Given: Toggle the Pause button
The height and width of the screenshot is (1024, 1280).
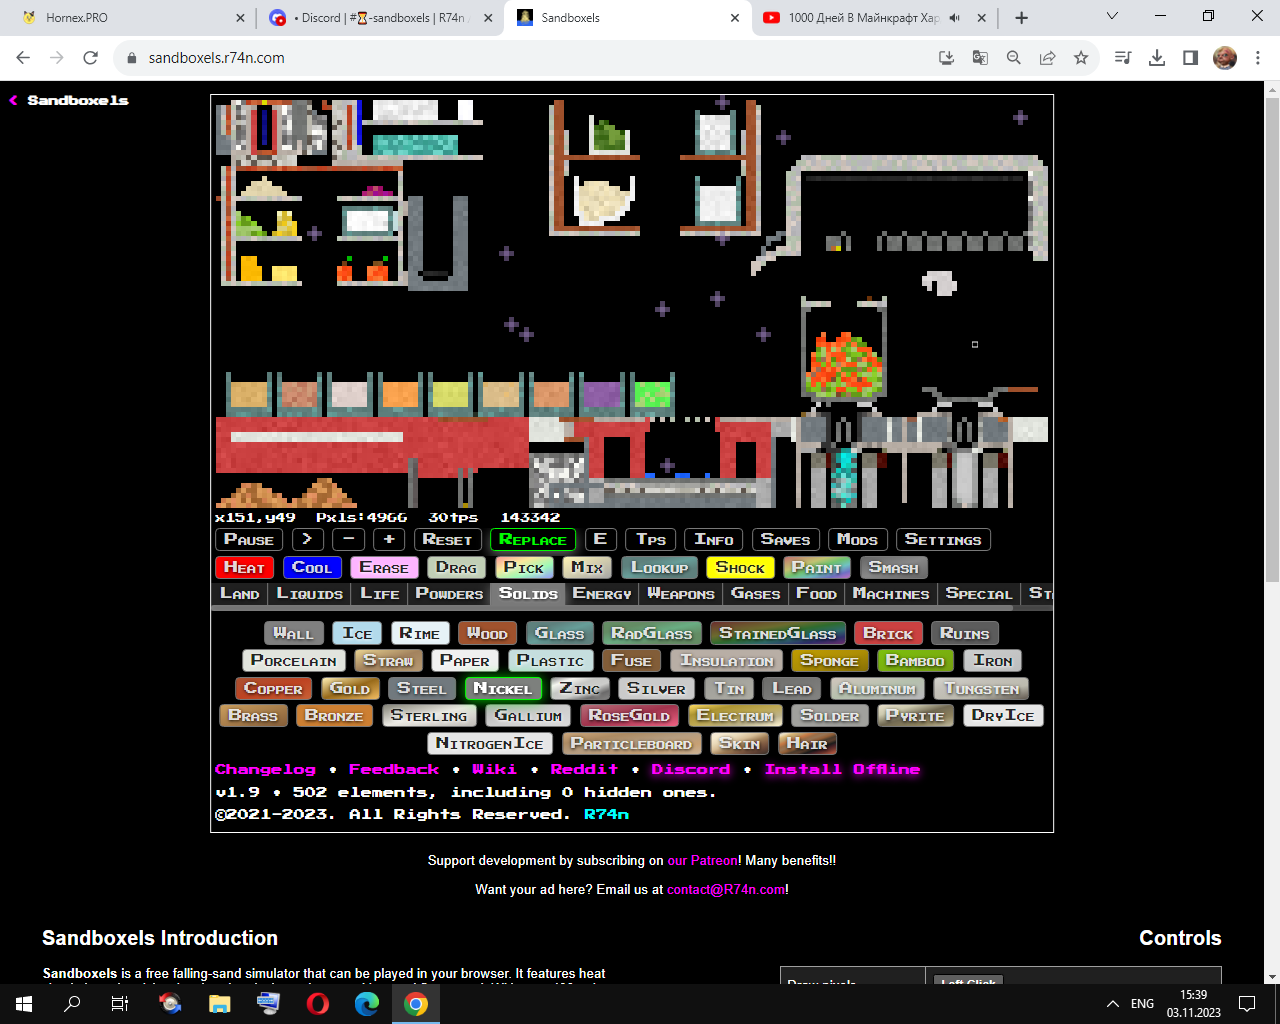Looking at the screenshot, I should click(249, 540).
